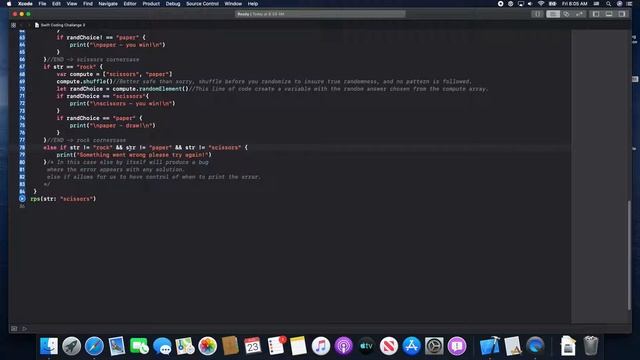Screen dimensions: 640x360
Task: Open Music from the Dock
Action: tap(321, 346)
